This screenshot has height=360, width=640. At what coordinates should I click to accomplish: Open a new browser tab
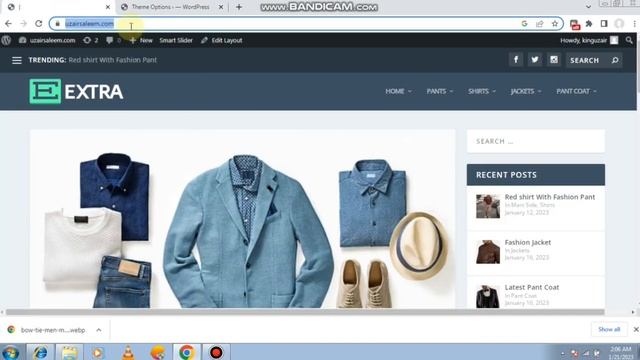point(239,7)
